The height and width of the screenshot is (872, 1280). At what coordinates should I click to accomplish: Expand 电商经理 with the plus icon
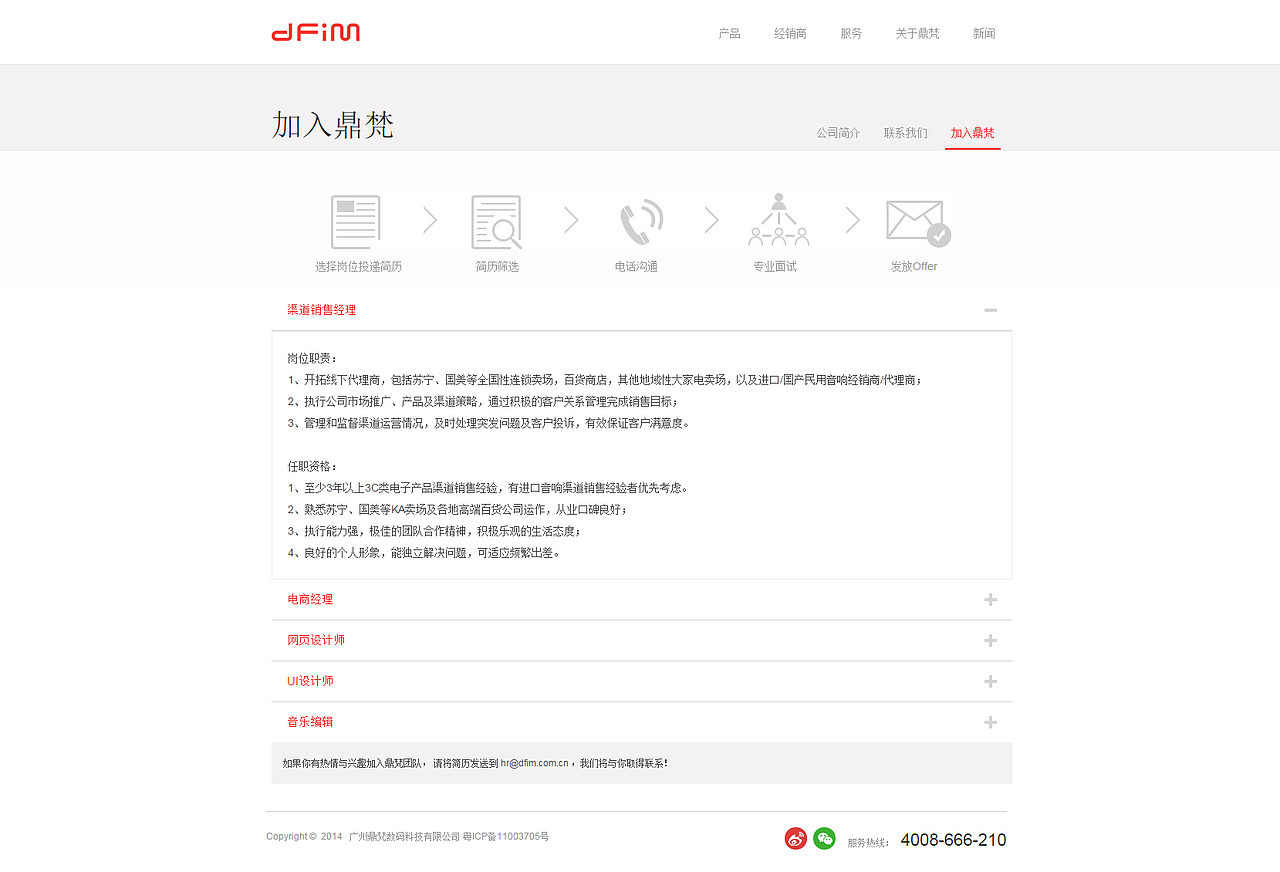[x=990, y=599]
